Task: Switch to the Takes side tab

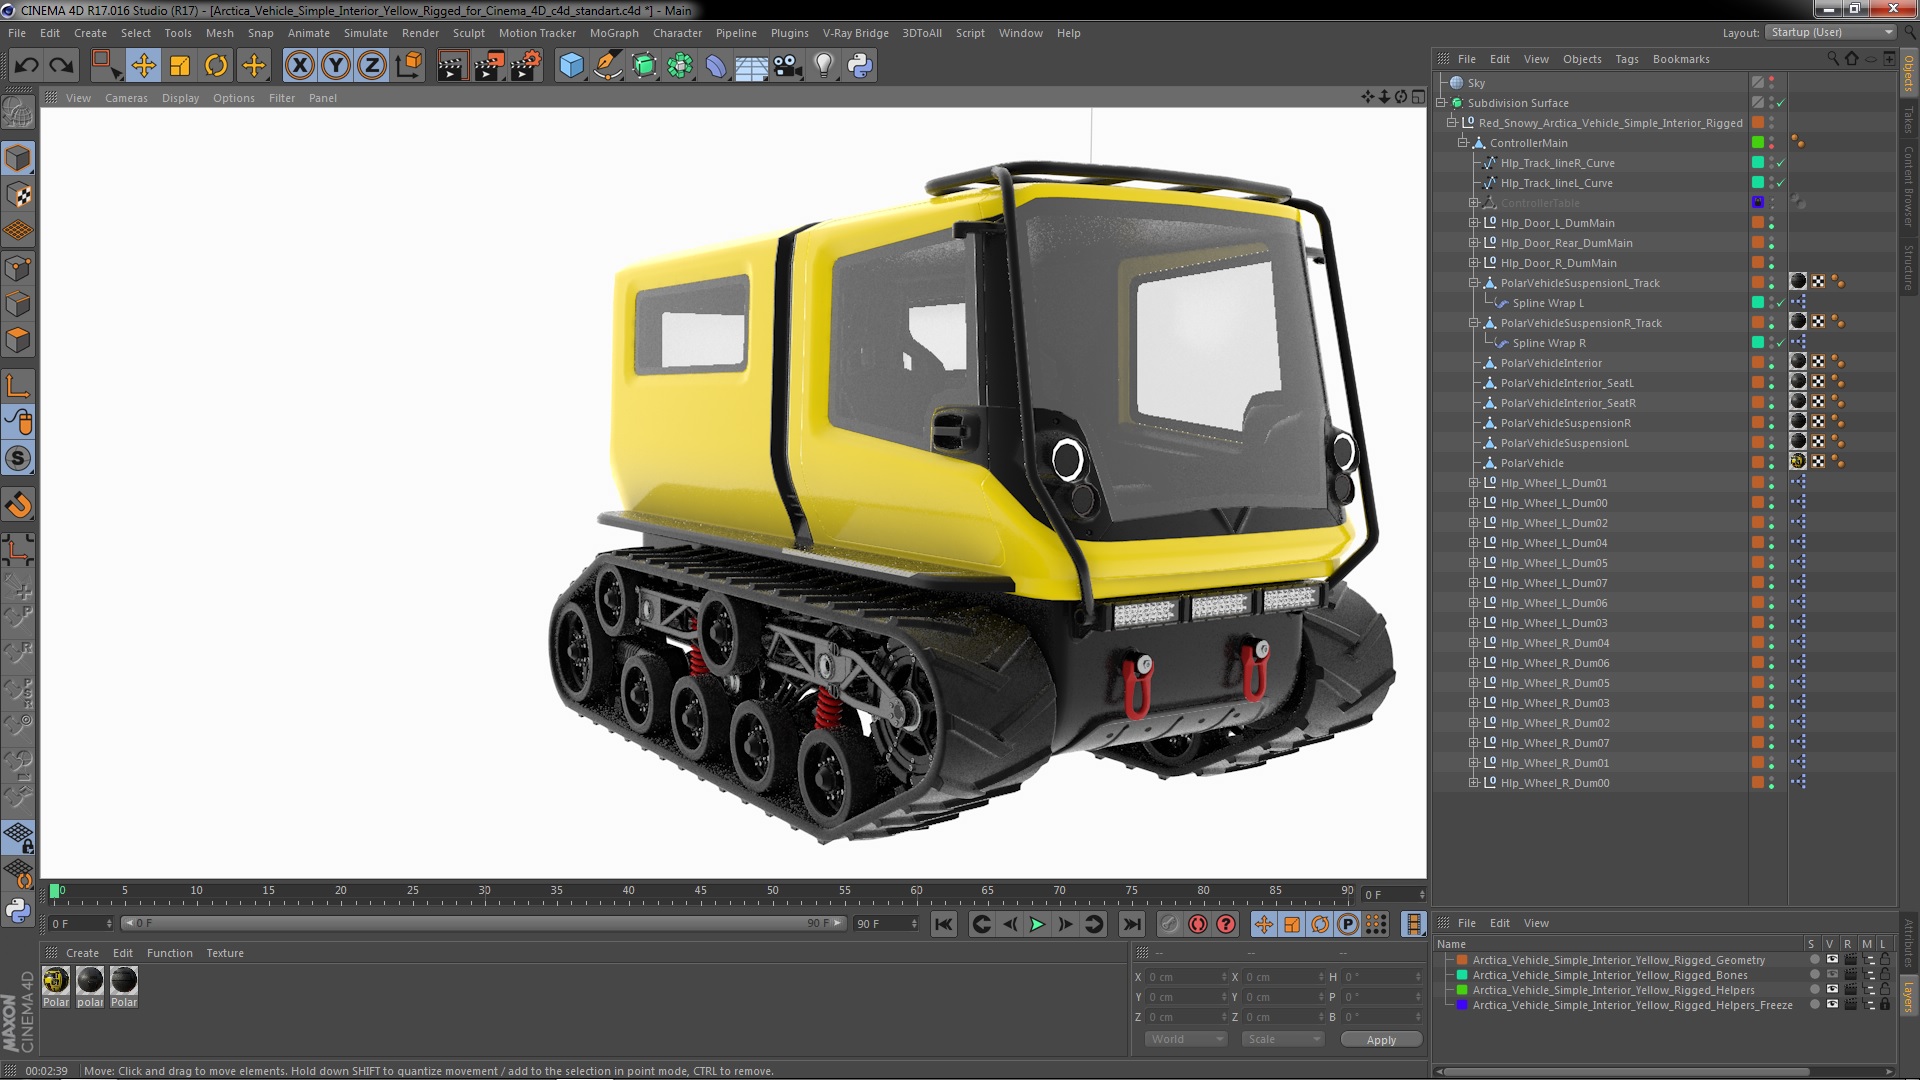Action: 1909,119
